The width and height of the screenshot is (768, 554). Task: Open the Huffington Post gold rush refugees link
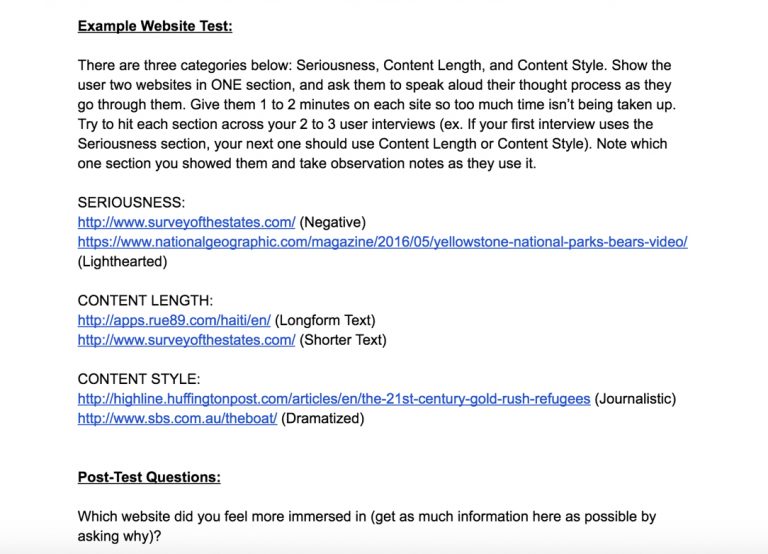pos(334,399)
